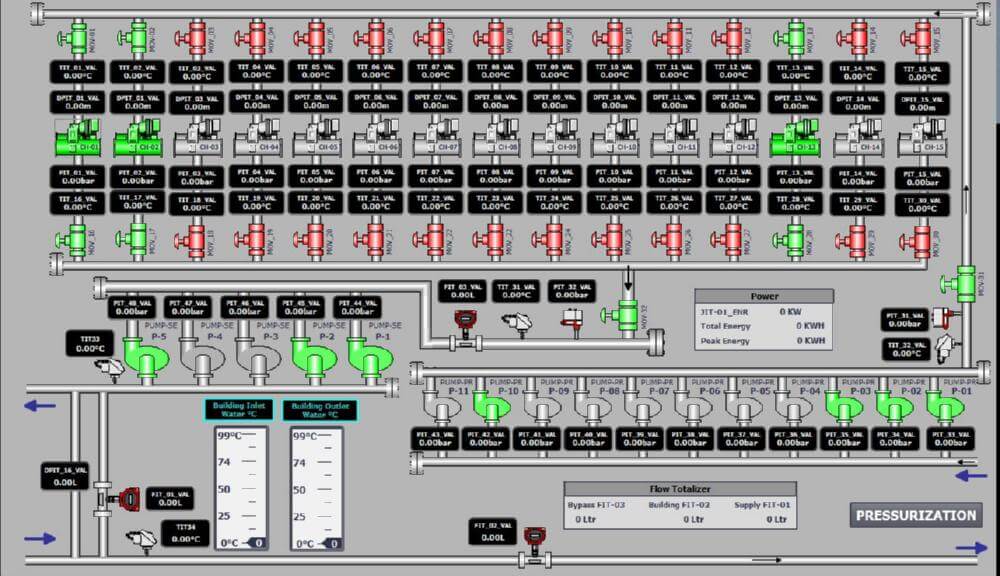This screenshot has width=1000, height=576.
Task: Click the PRESSURIZATION button
Action: [915, 515]
